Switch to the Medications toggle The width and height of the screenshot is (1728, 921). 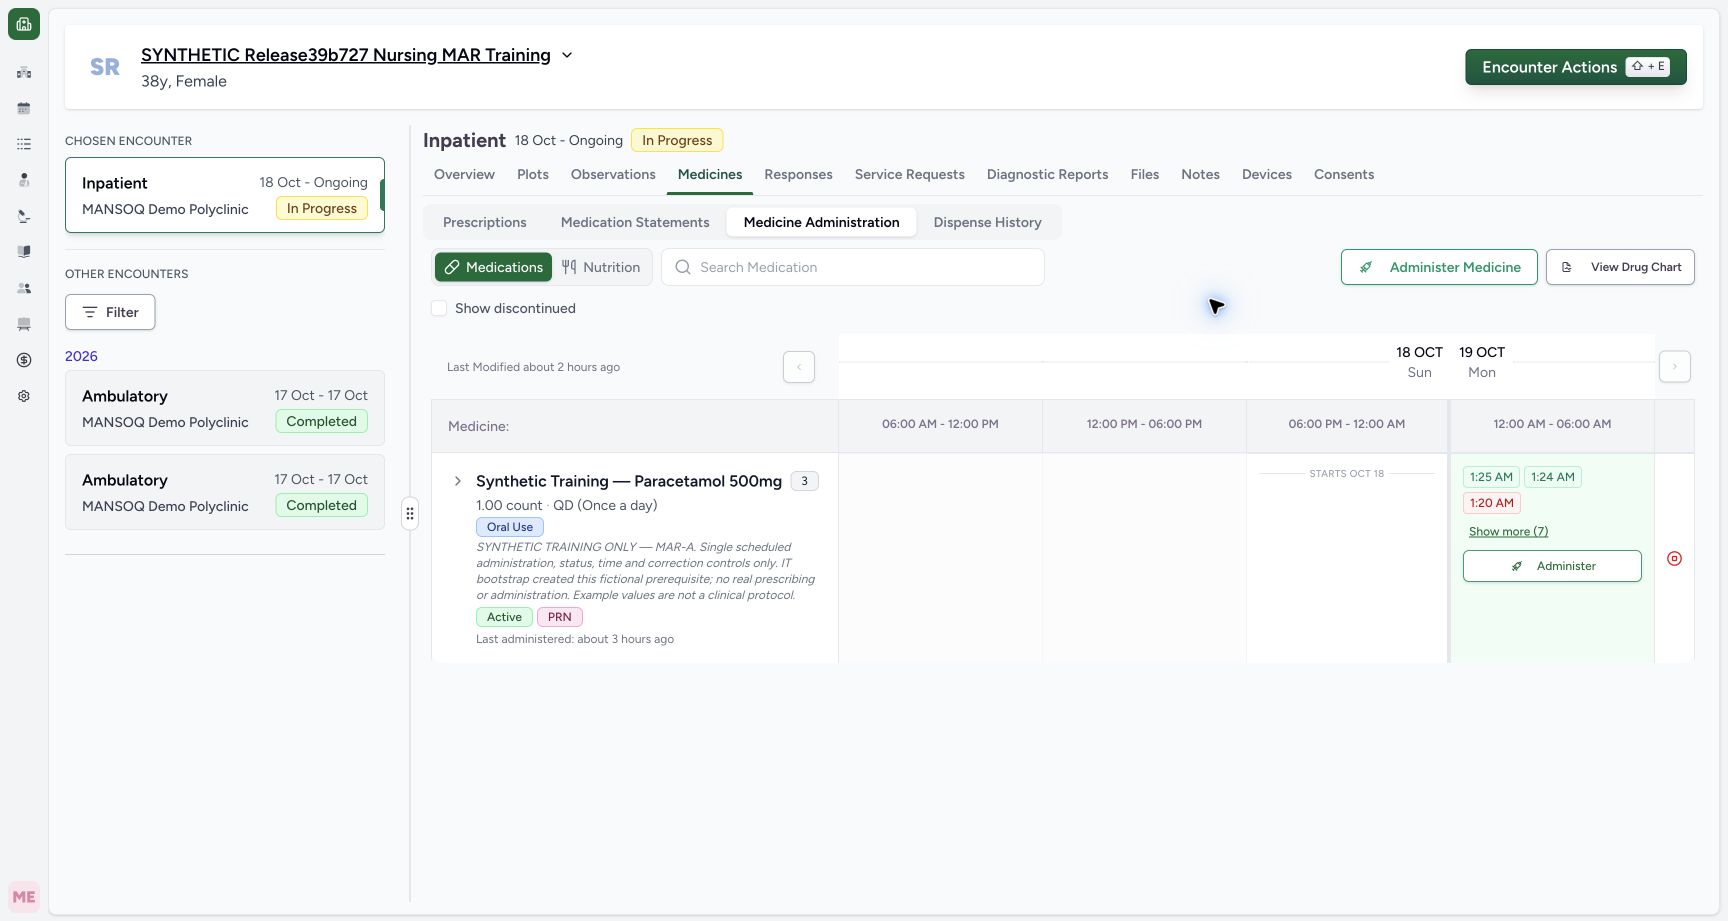coord(494,267)
